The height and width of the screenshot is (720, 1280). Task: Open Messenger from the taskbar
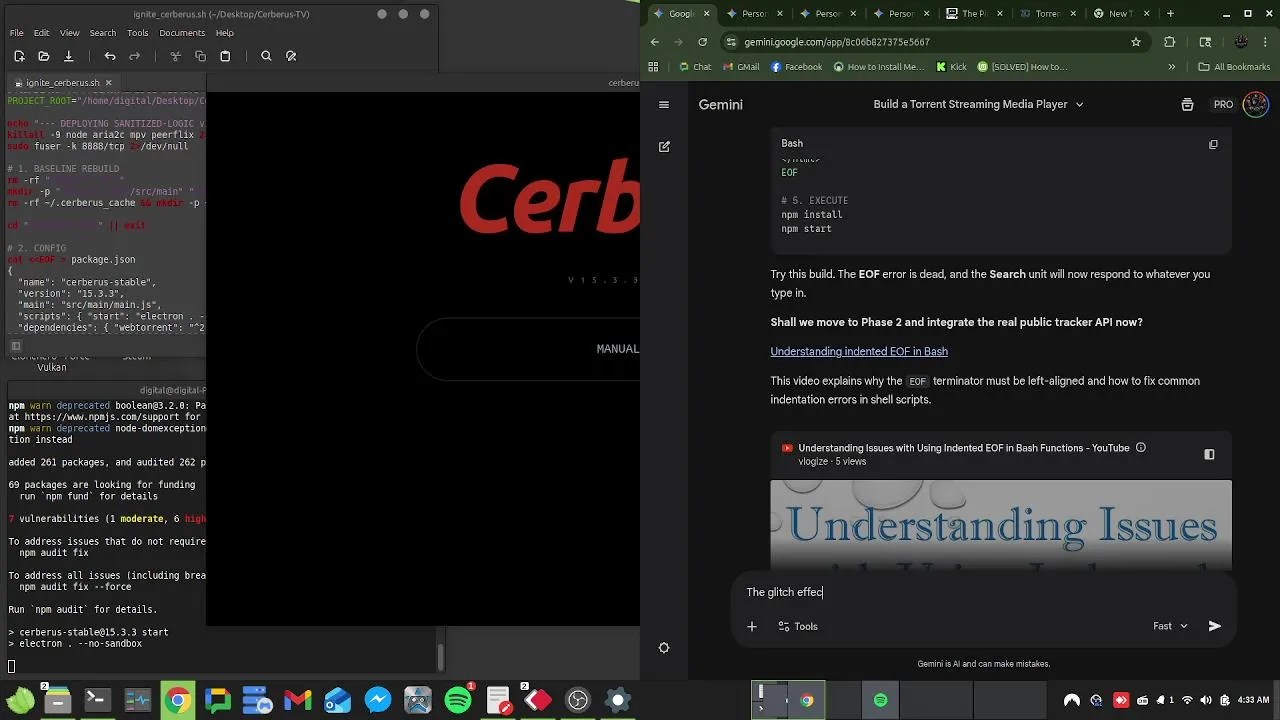tap(378, 700)
